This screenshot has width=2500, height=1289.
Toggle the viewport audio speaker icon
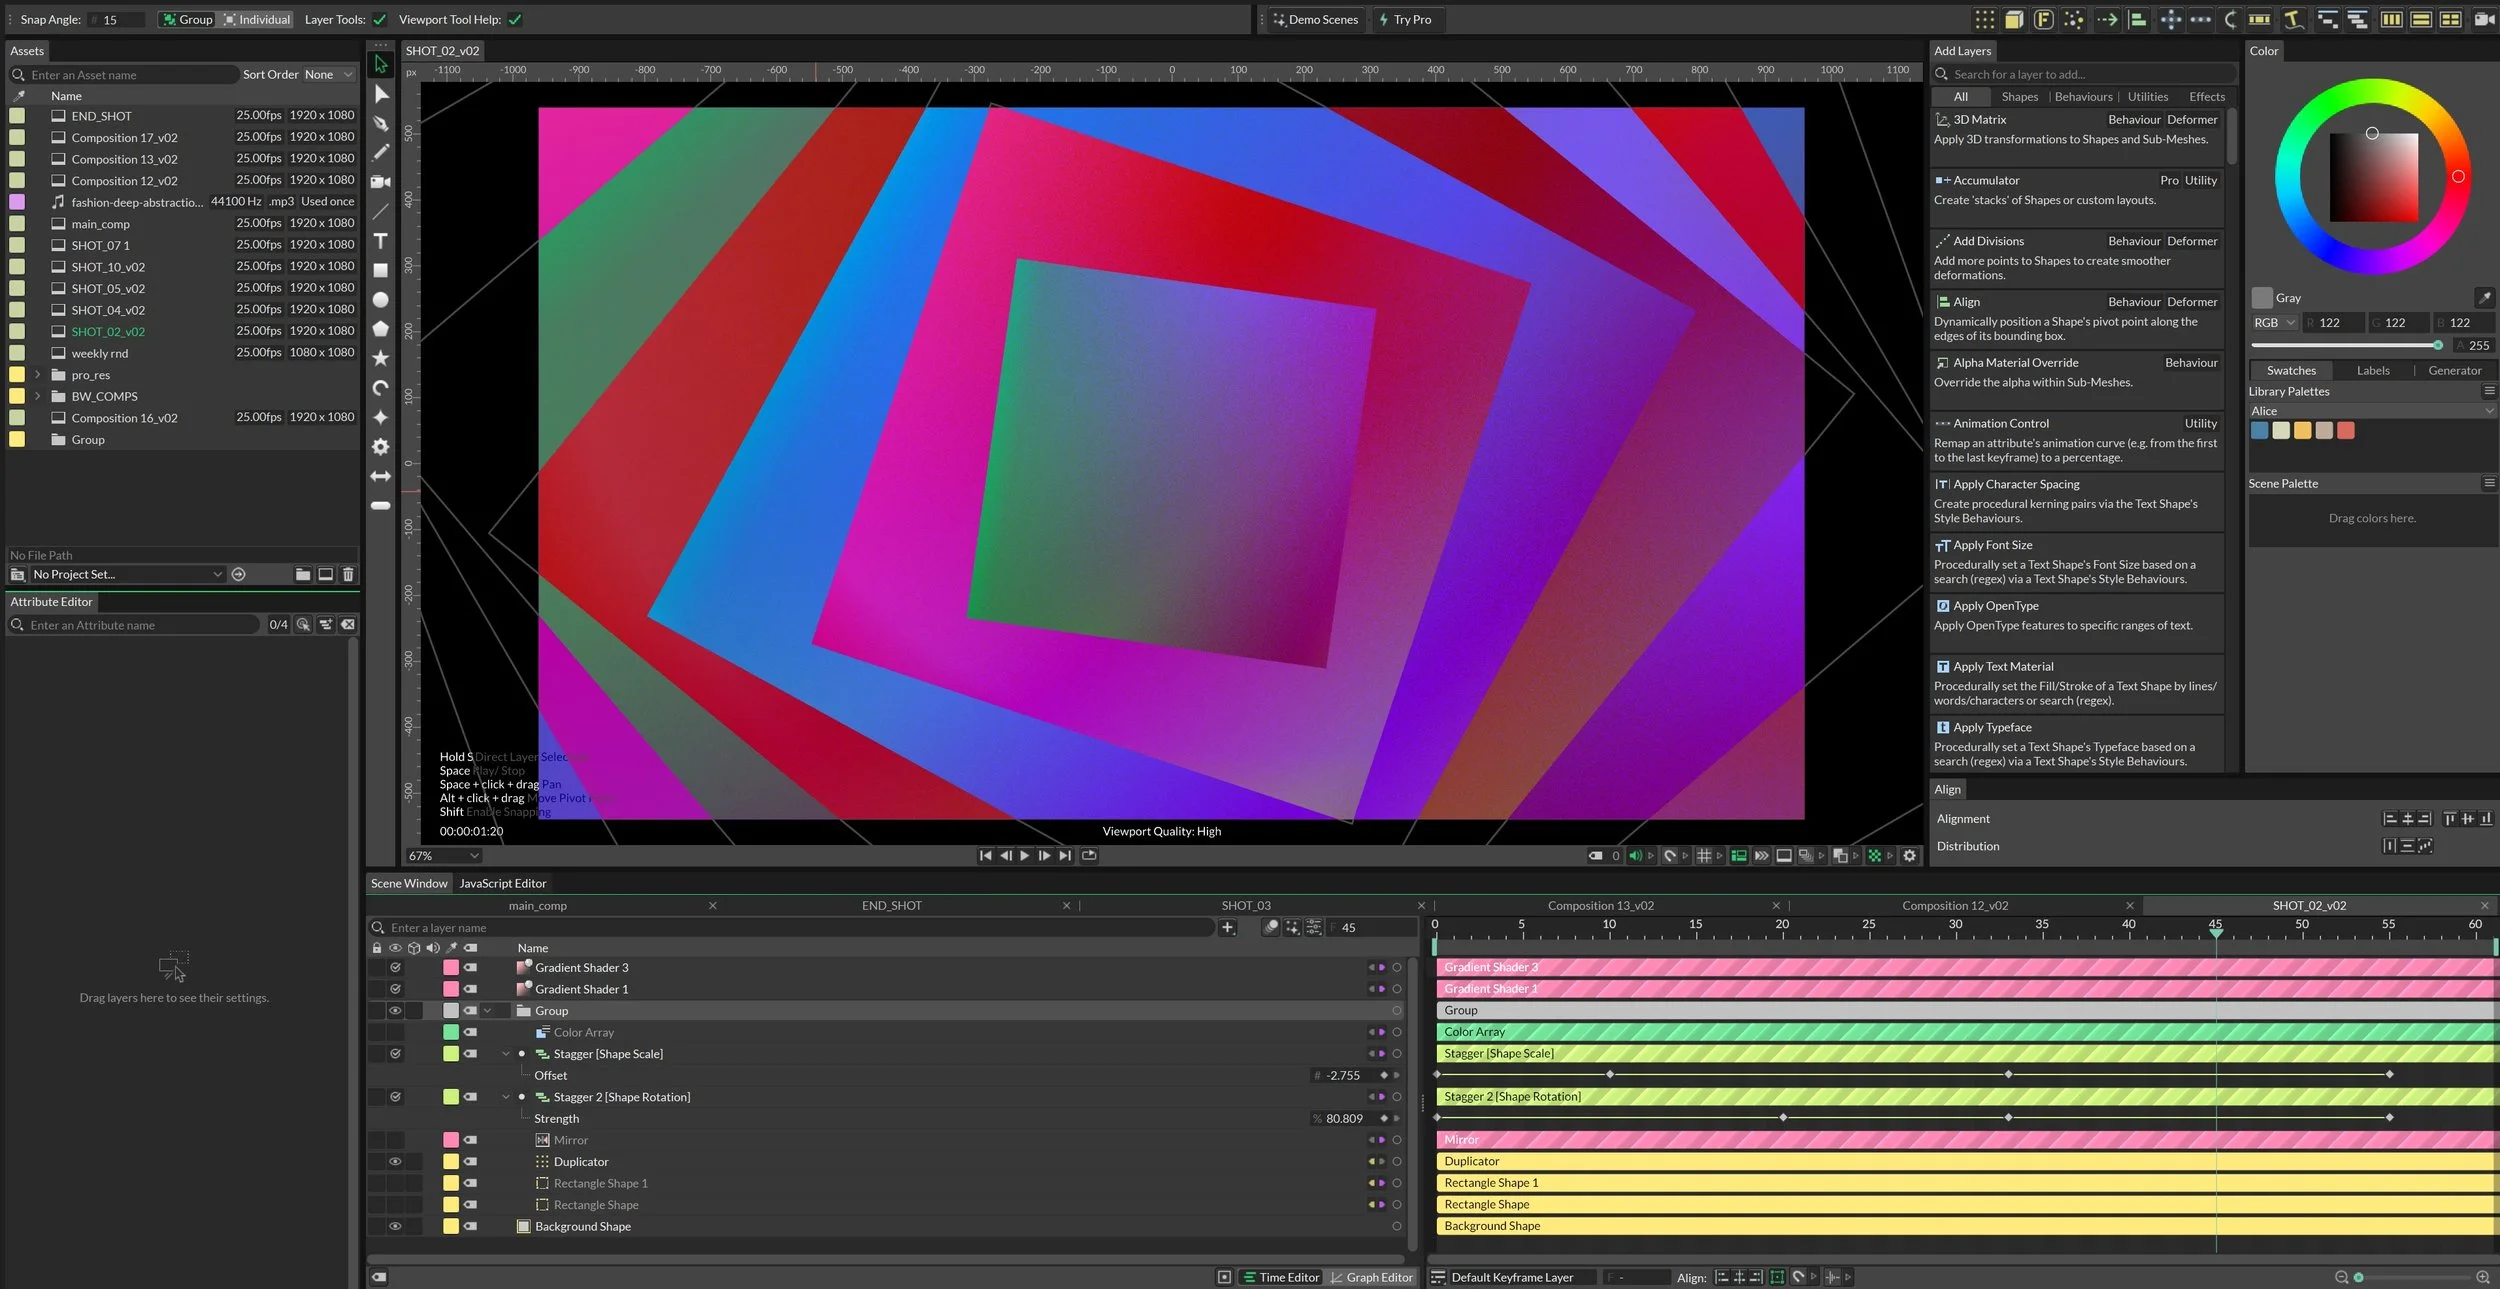(x=1635, y=855)
